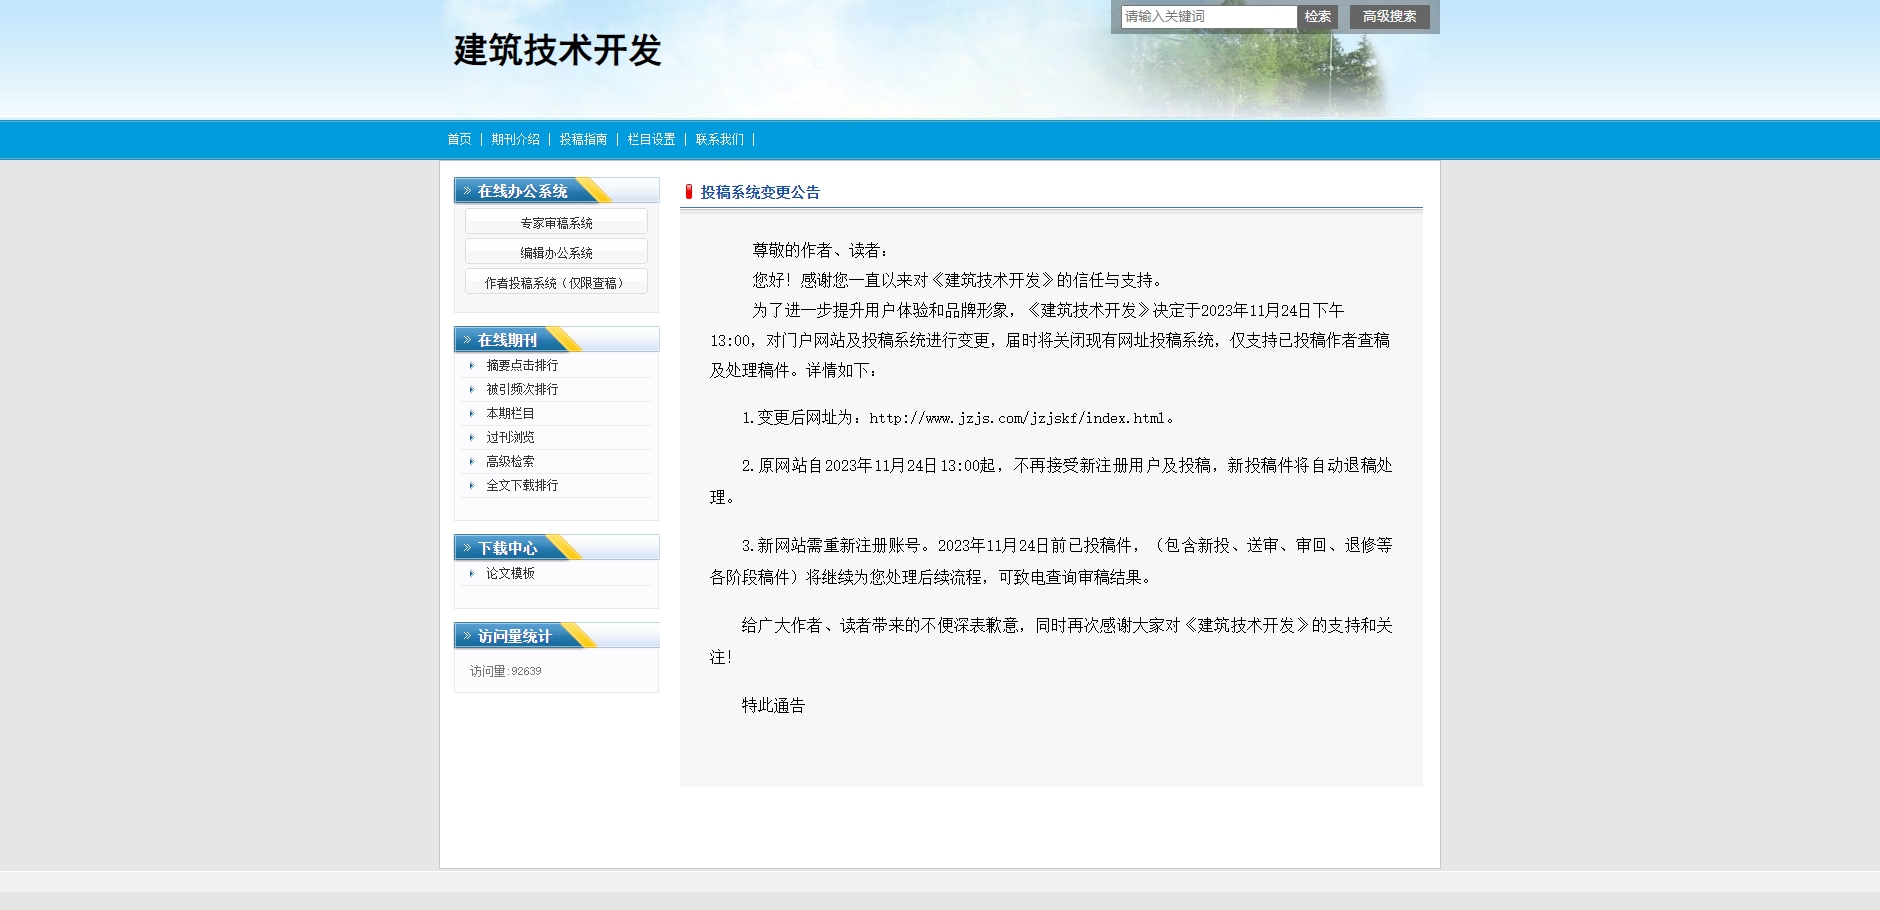Open 期刊介绍 menu item
Viewport: 1880px width, 910px height.
click(x=515, y=140)
